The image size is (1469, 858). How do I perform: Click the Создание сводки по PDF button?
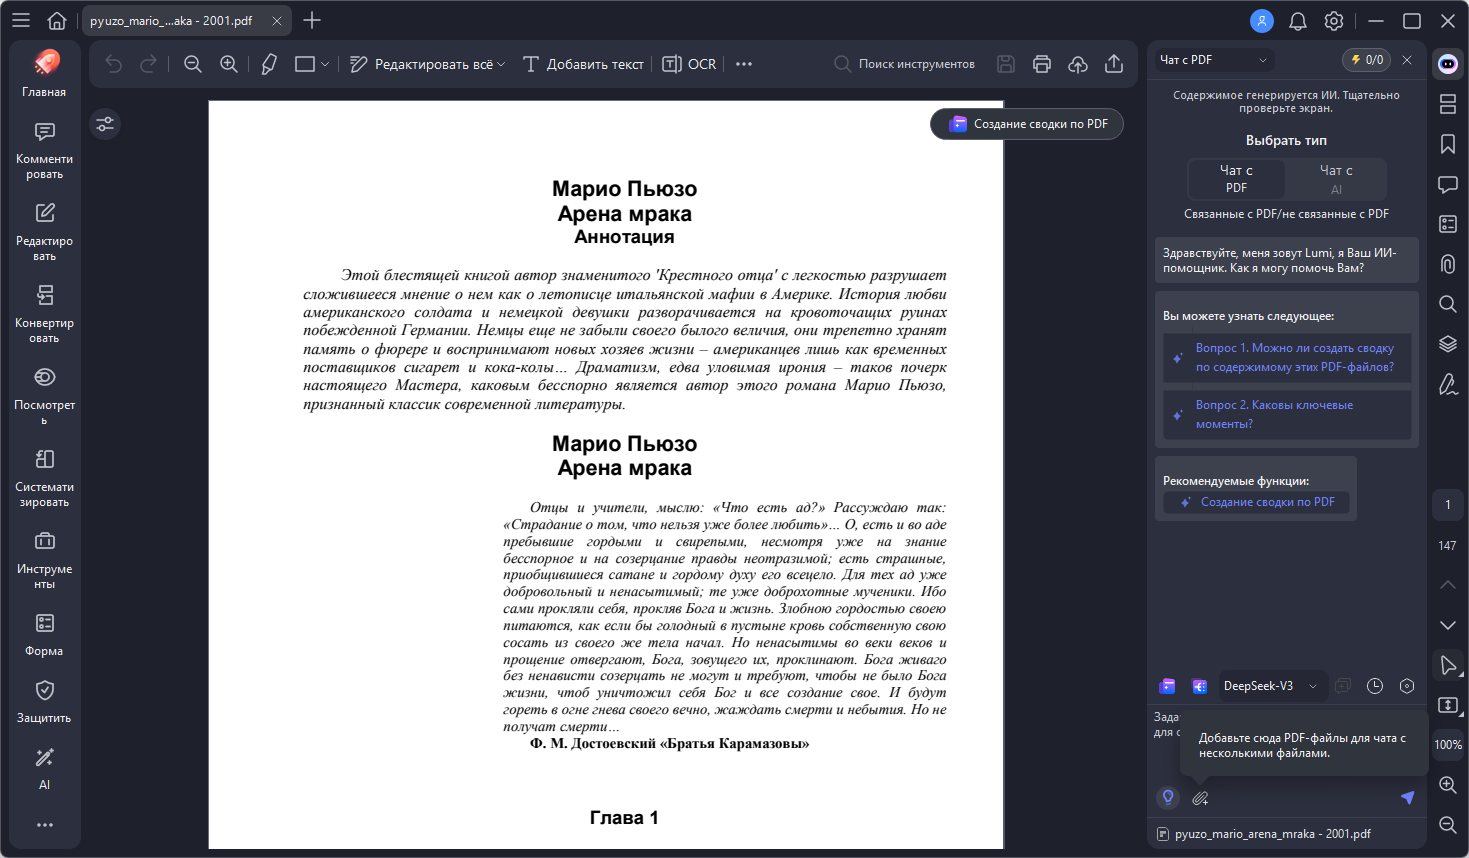[1027, 124]
